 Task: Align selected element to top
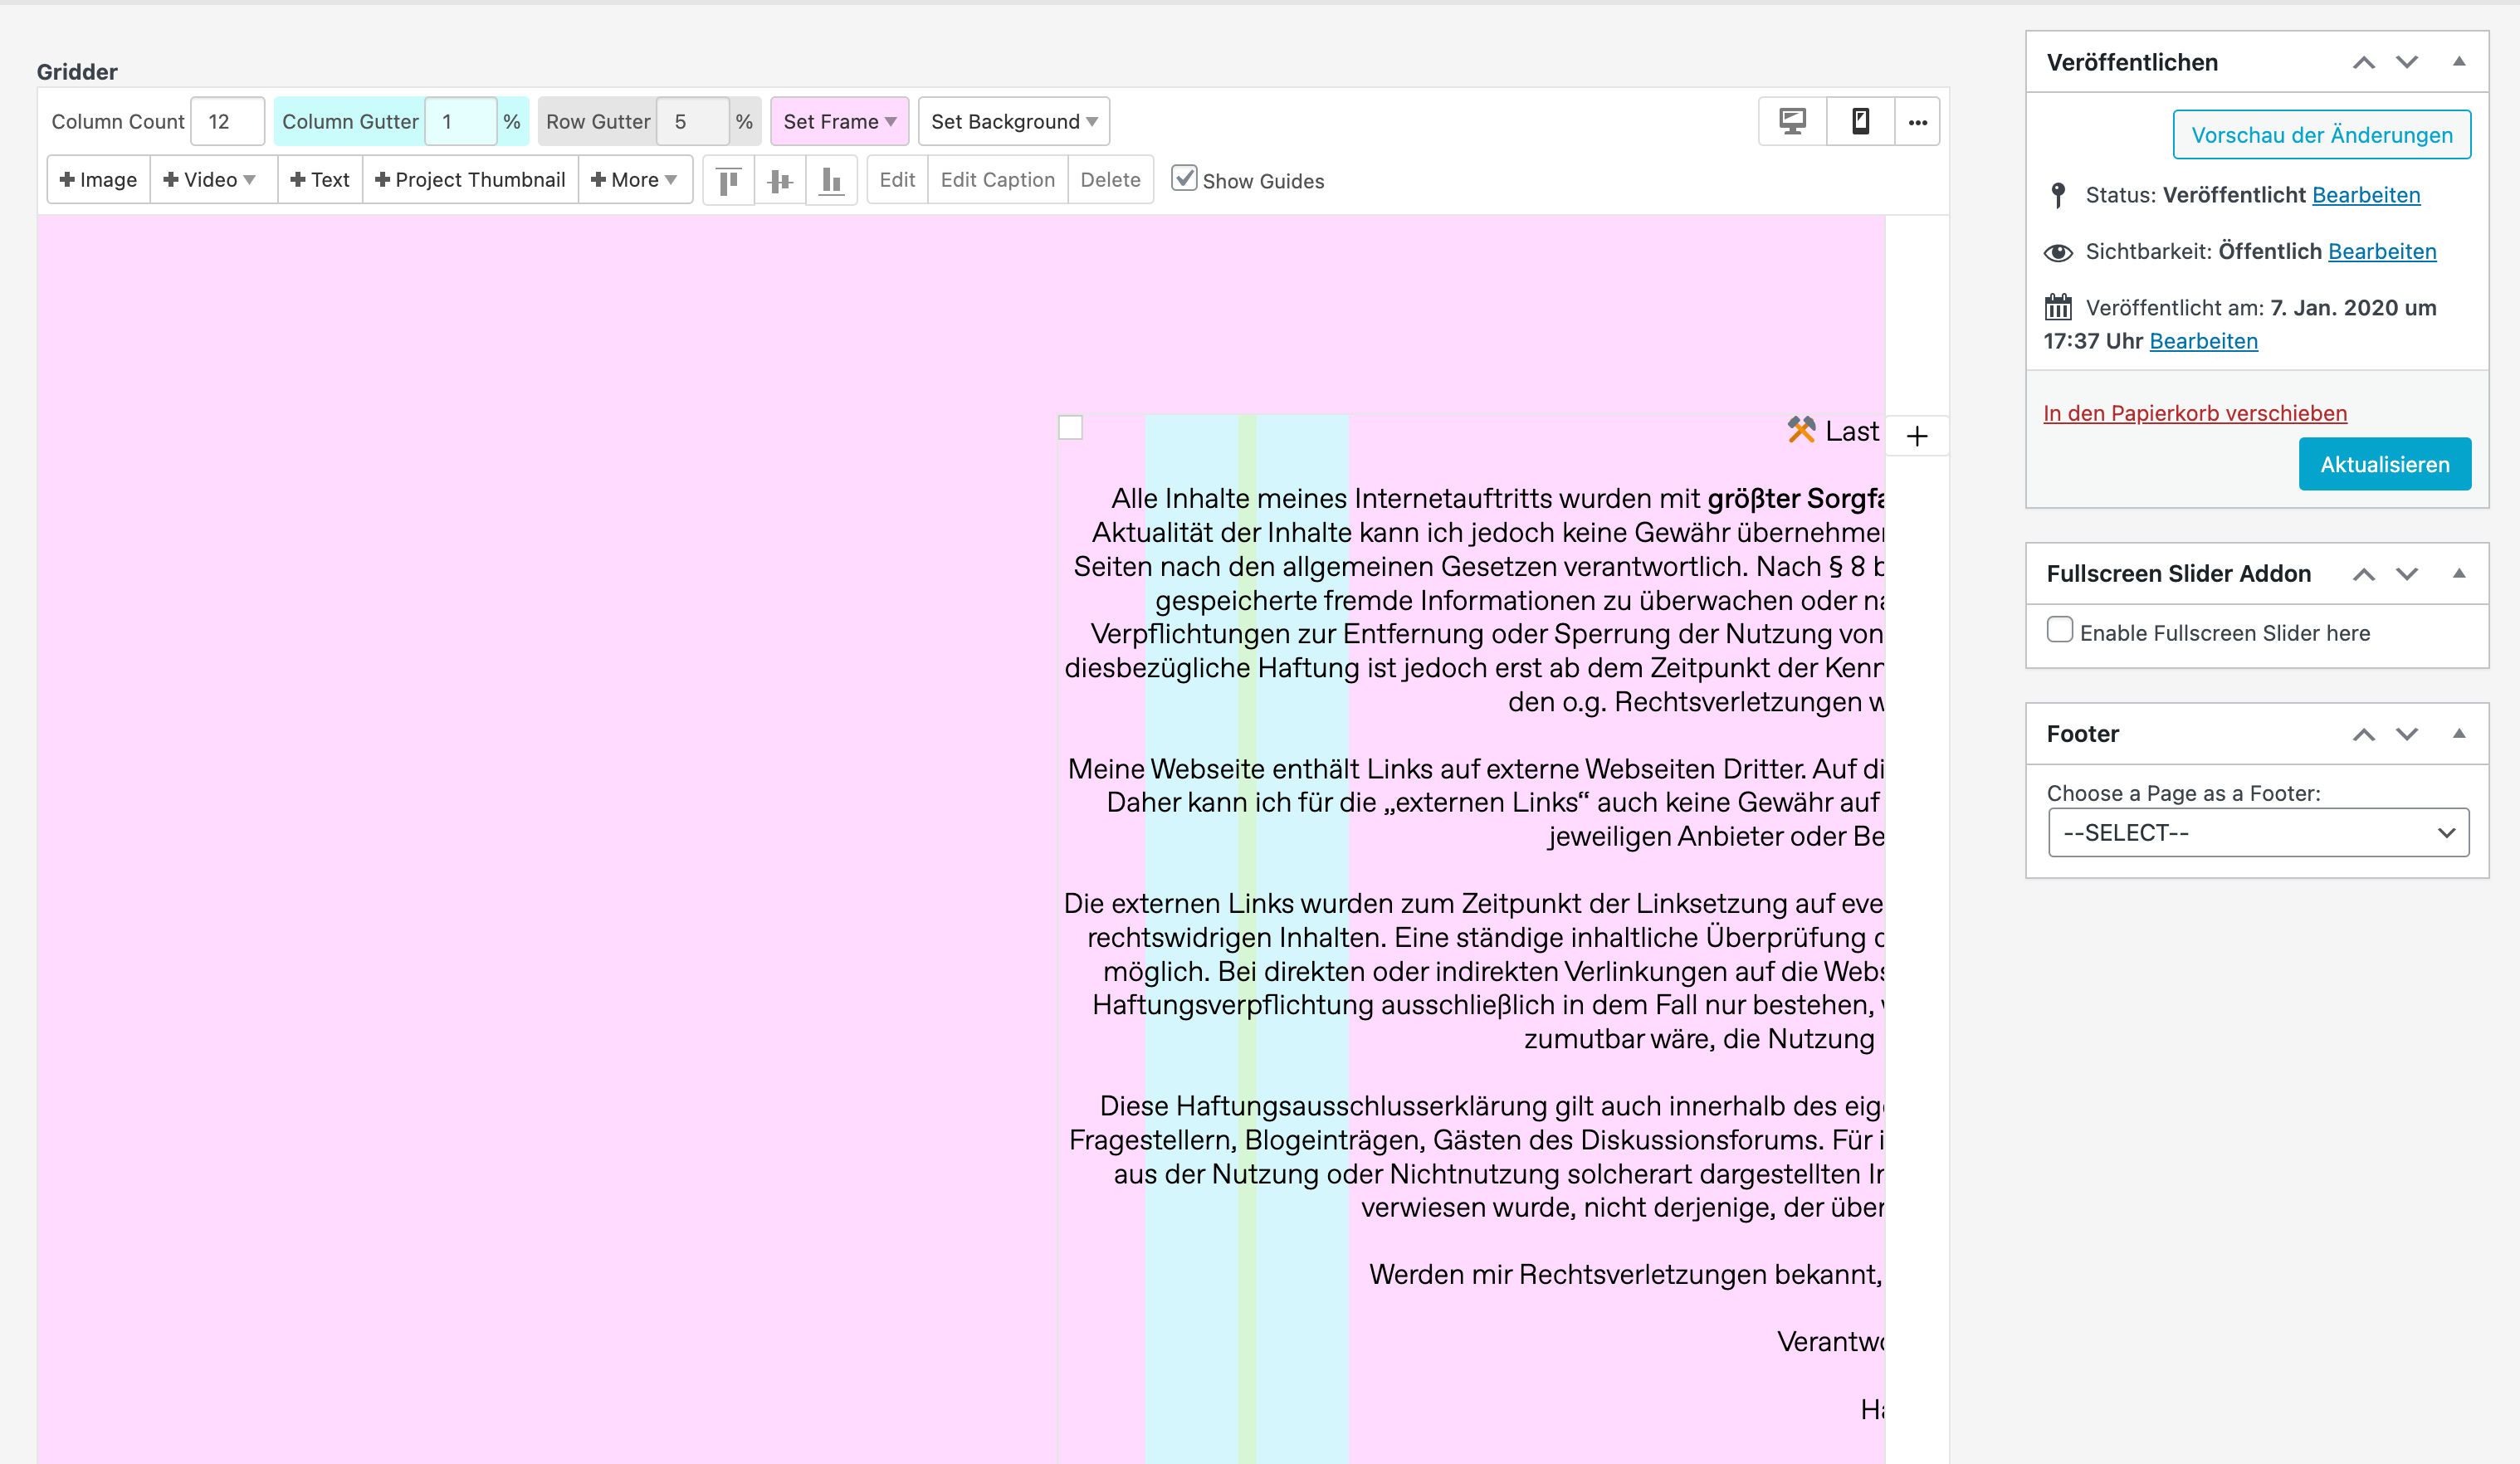[x=729, y=181]
